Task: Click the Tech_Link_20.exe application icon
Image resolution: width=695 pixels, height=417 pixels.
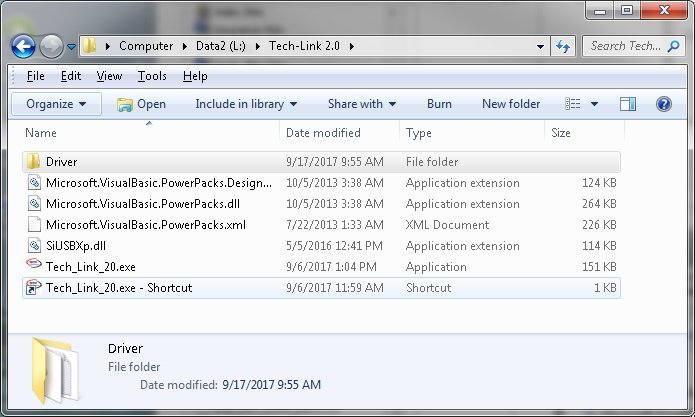Action: coord(33,267)
